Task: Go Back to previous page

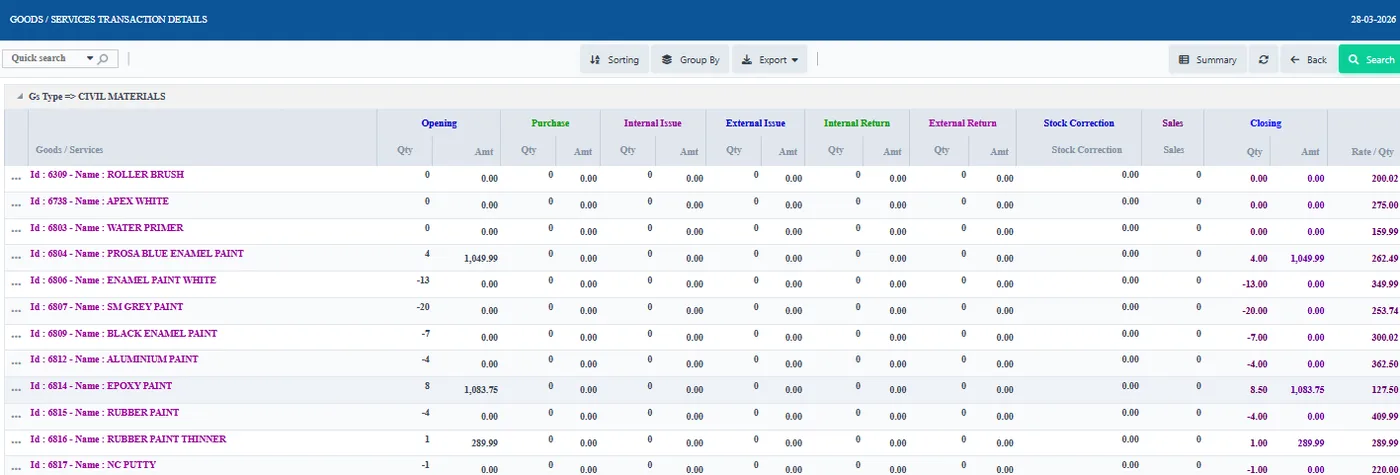Action: coord(1308,60)
